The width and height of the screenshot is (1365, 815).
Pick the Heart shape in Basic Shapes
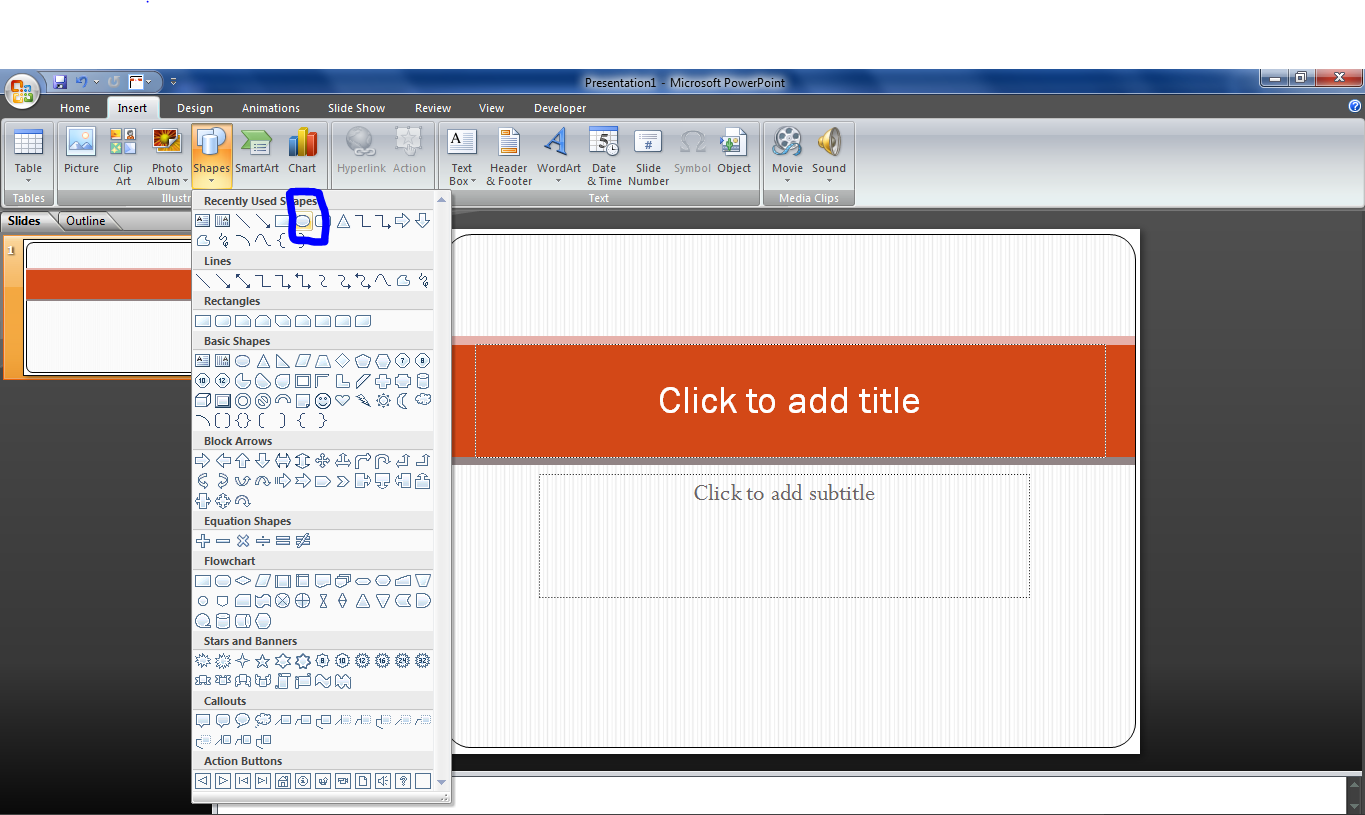tap(343, 401)
